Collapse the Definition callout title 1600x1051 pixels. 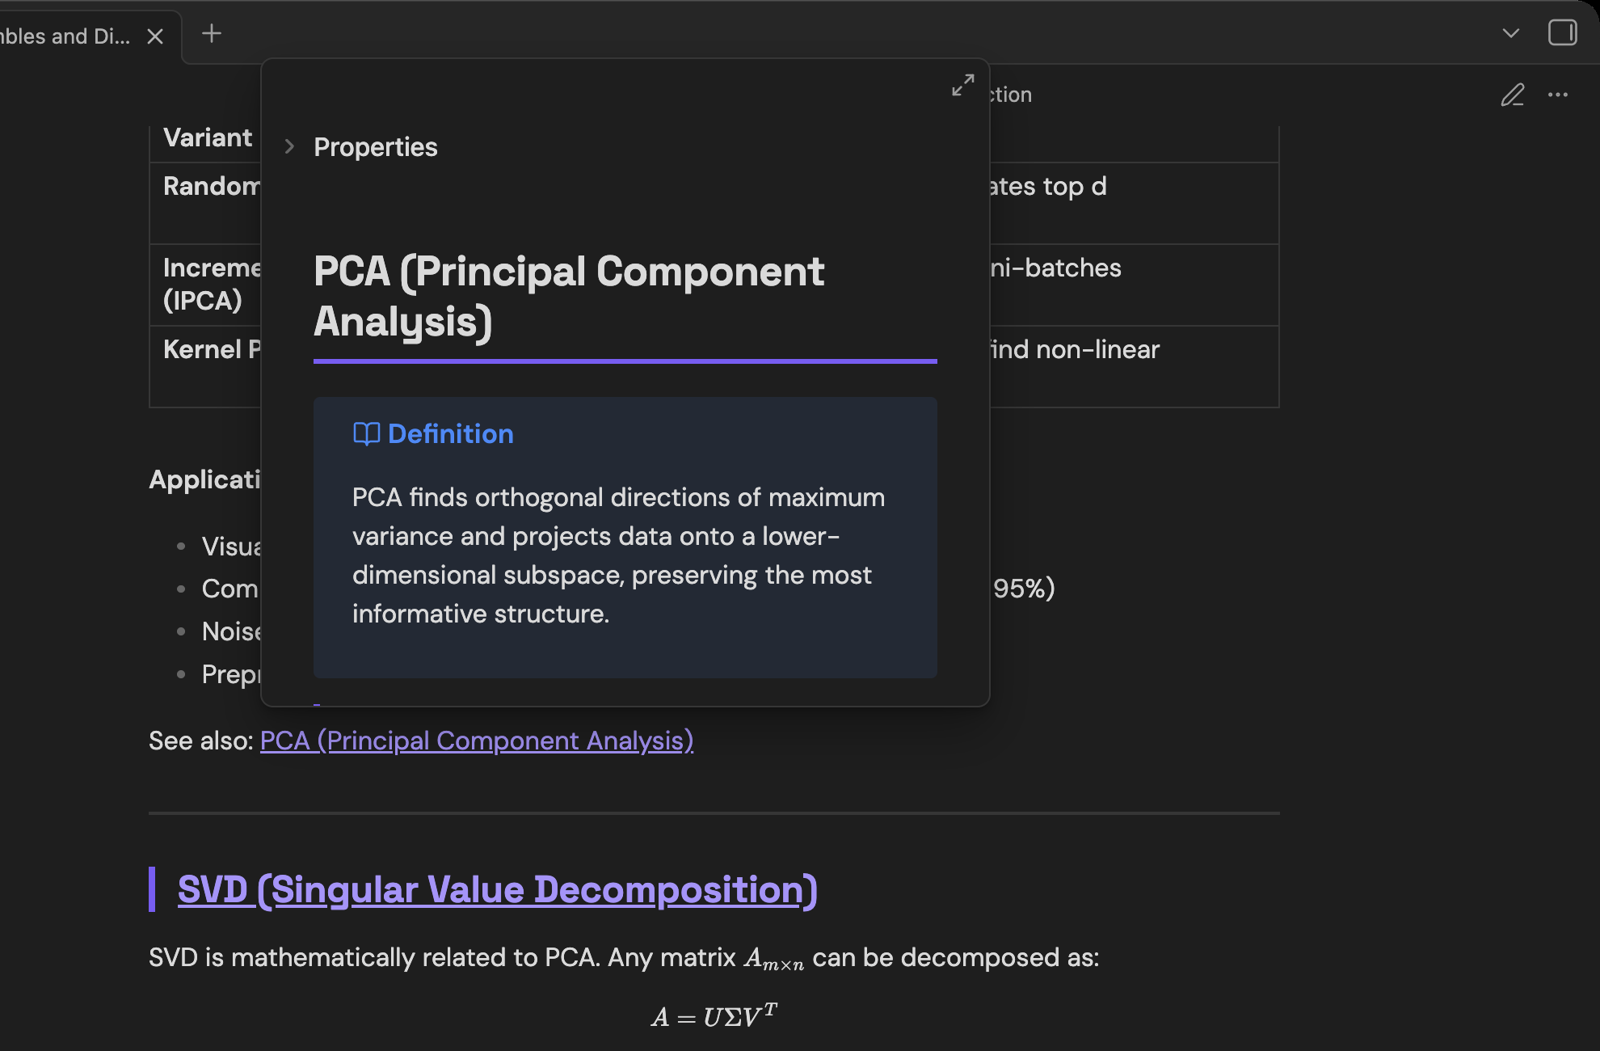tap(450, 434)
